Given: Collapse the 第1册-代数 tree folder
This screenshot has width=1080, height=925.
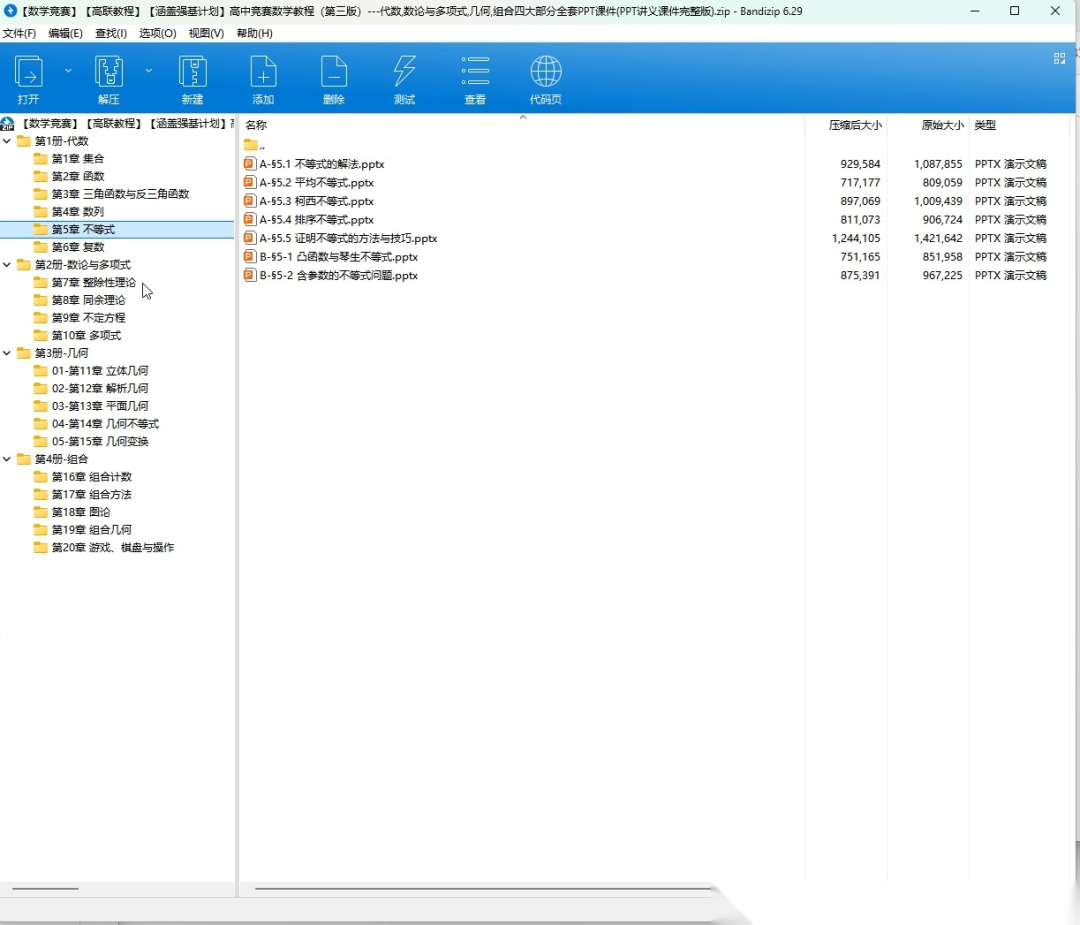Looking at the screenshot, I should (x=8, y=141).
